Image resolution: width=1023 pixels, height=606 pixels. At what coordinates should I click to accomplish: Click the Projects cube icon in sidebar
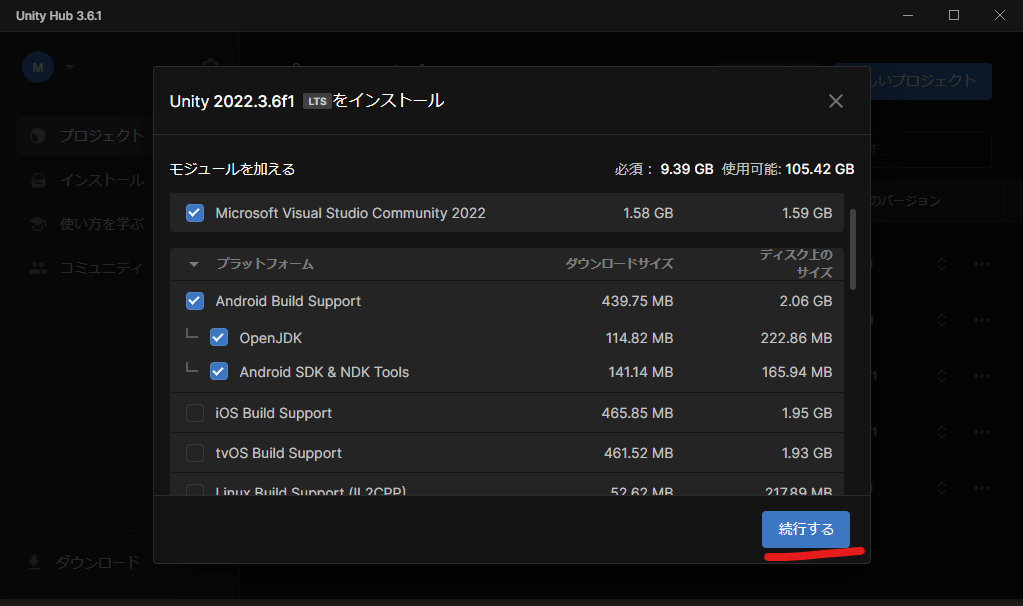tap(38, 135)
